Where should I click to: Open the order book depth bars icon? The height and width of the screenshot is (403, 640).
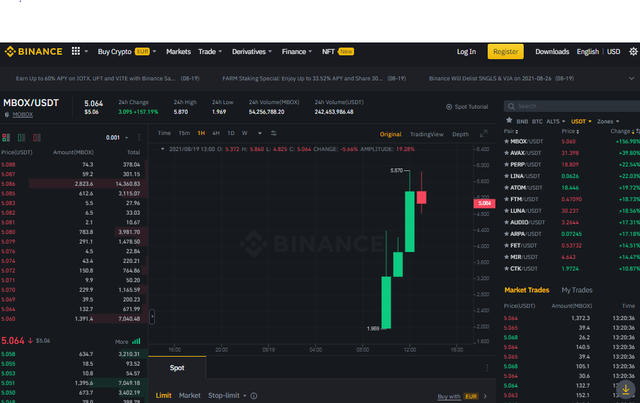(x=136, y=341)
